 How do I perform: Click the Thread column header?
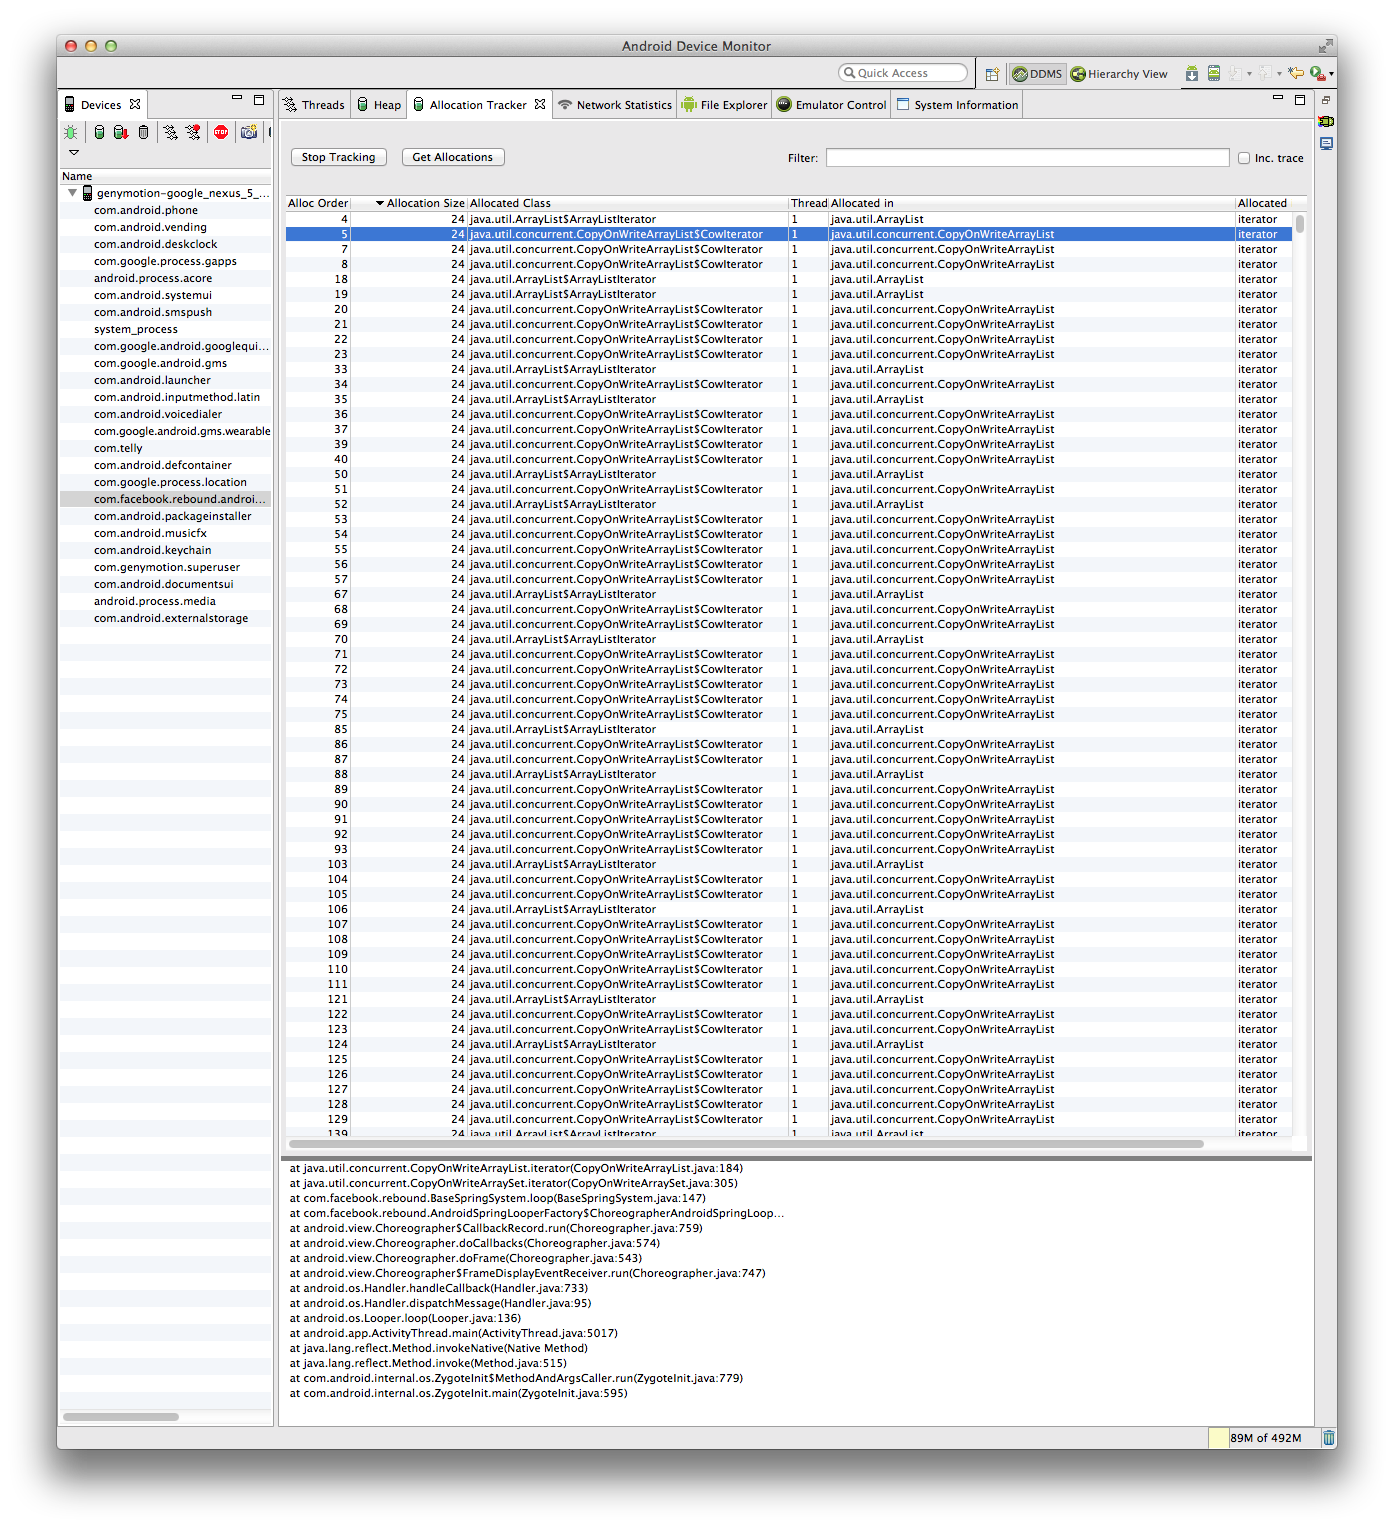[809, 203]
